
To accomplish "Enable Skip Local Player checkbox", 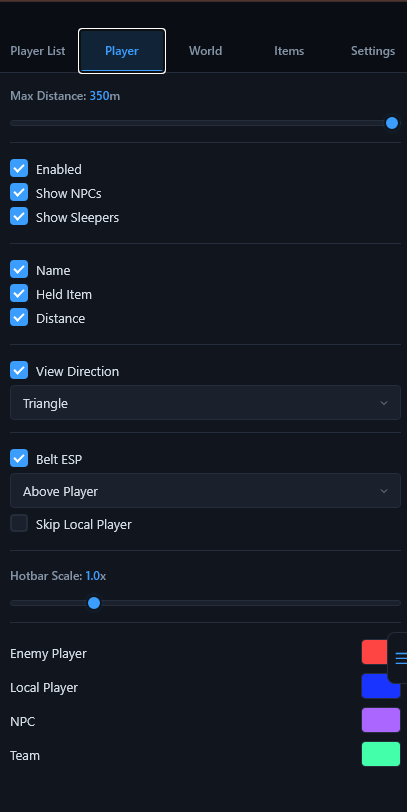I will (x=19, y=523).
